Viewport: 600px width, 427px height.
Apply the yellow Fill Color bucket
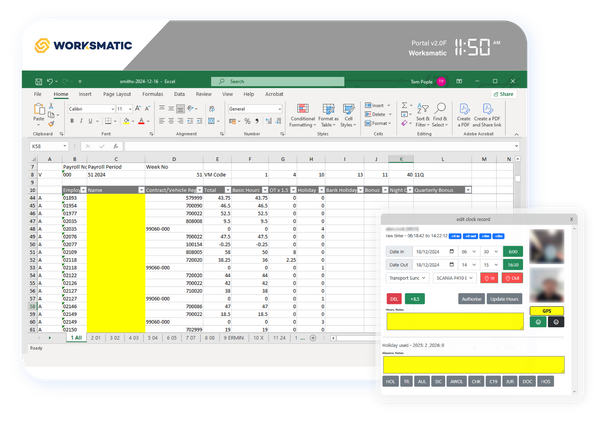click(x=126, y=121)
